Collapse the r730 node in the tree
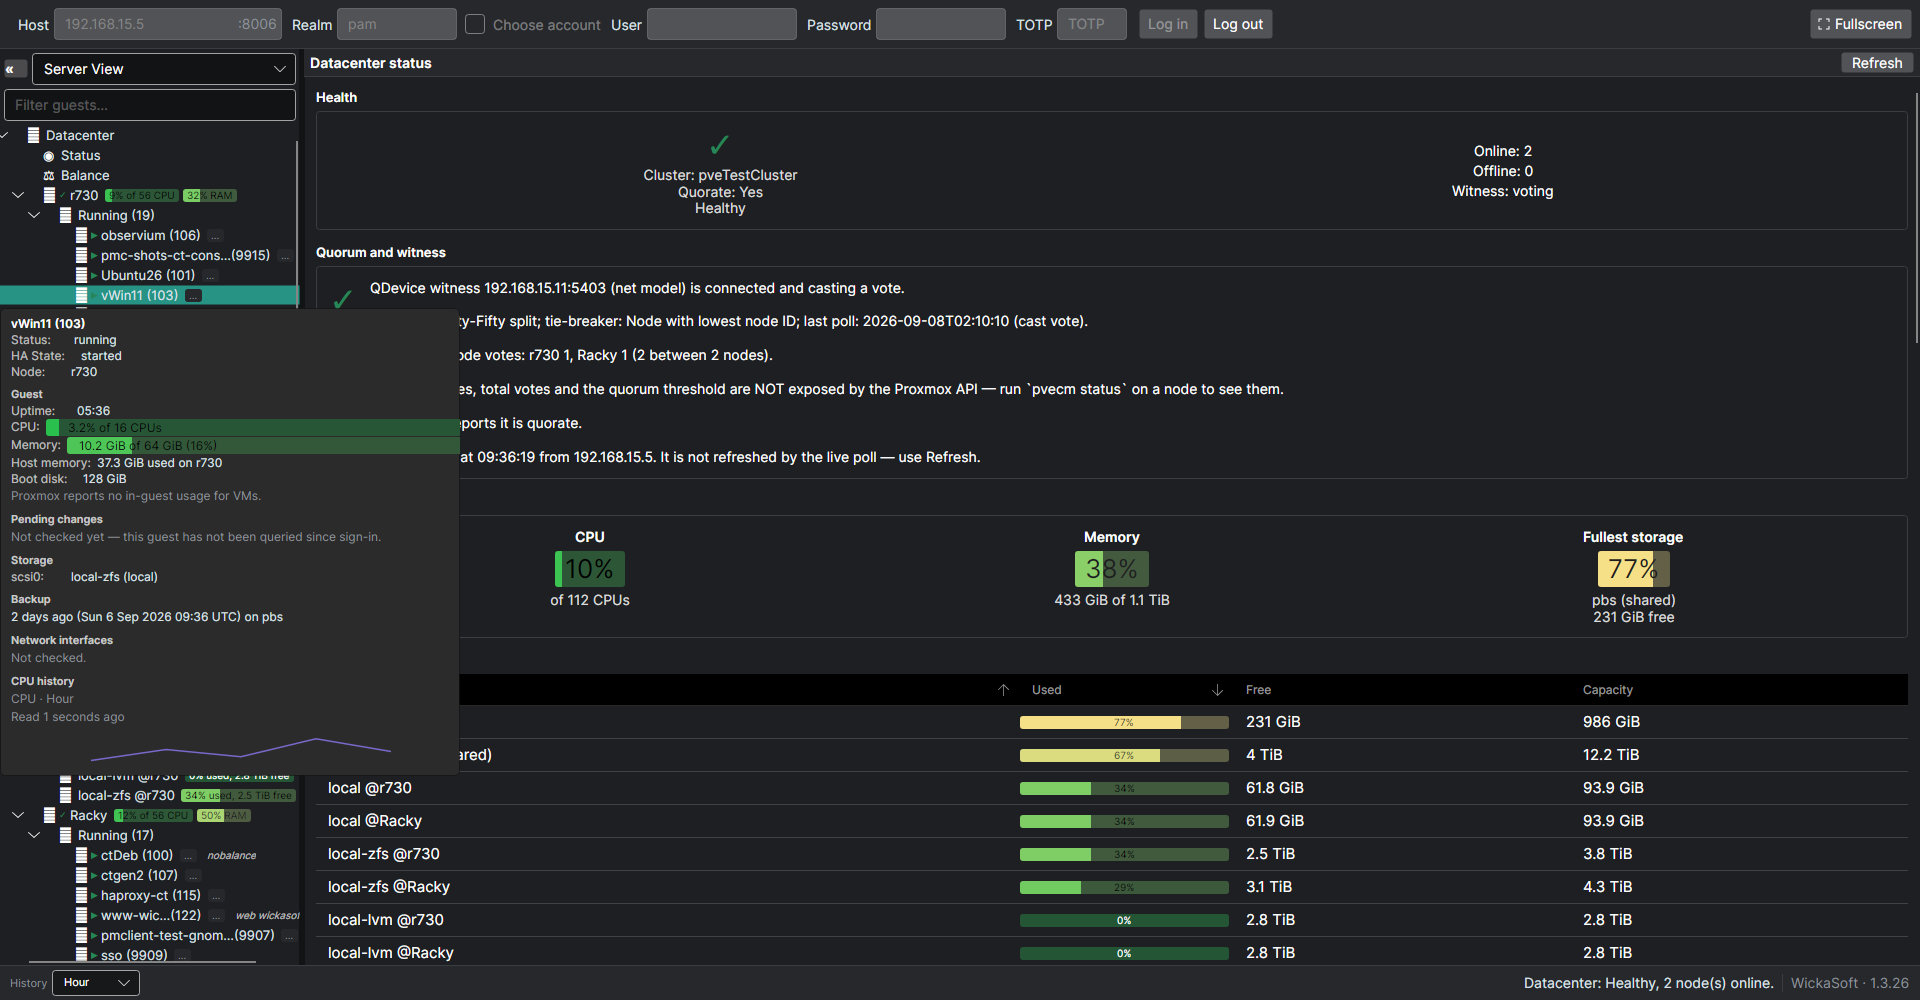This screenshot has width=1920, height=1000. tap(18, 195)
